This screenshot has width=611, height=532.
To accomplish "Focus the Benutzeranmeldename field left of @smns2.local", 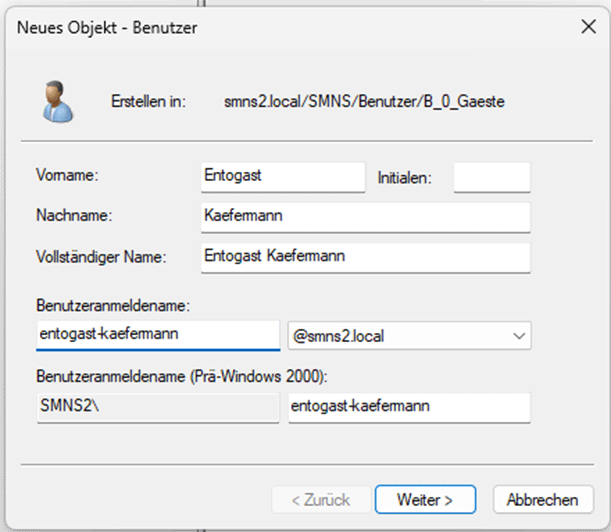I will [x=158, y=336].
